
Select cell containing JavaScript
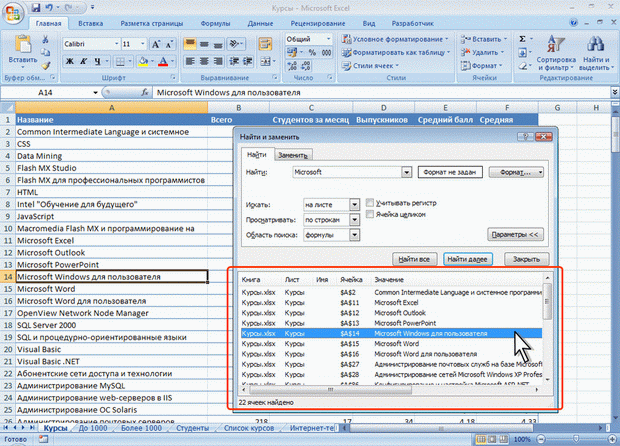(x=112, y=216)
